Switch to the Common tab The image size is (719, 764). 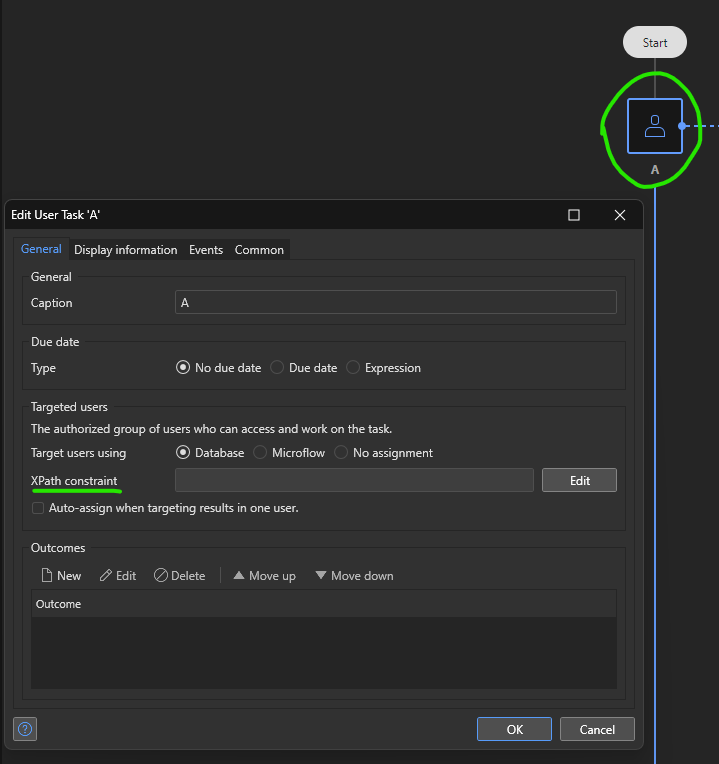(x=259, y=250)
